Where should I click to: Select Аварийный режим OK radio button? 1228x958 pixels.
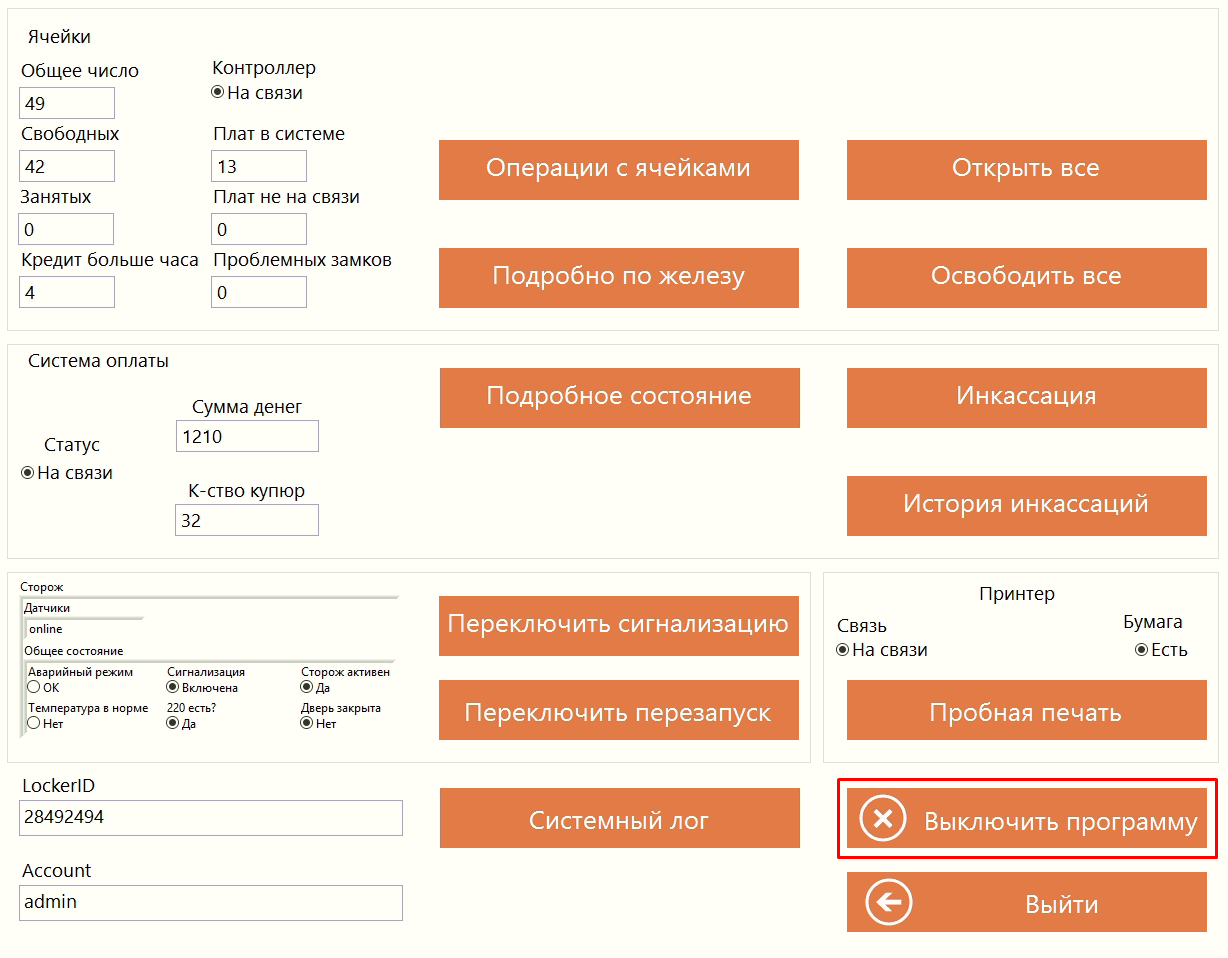(x=34, y=687)
